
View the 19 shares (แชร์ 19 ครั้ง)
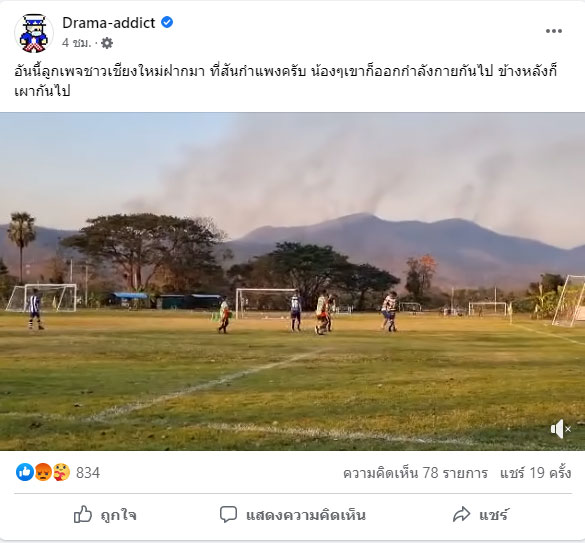click(x=535, y=473)
